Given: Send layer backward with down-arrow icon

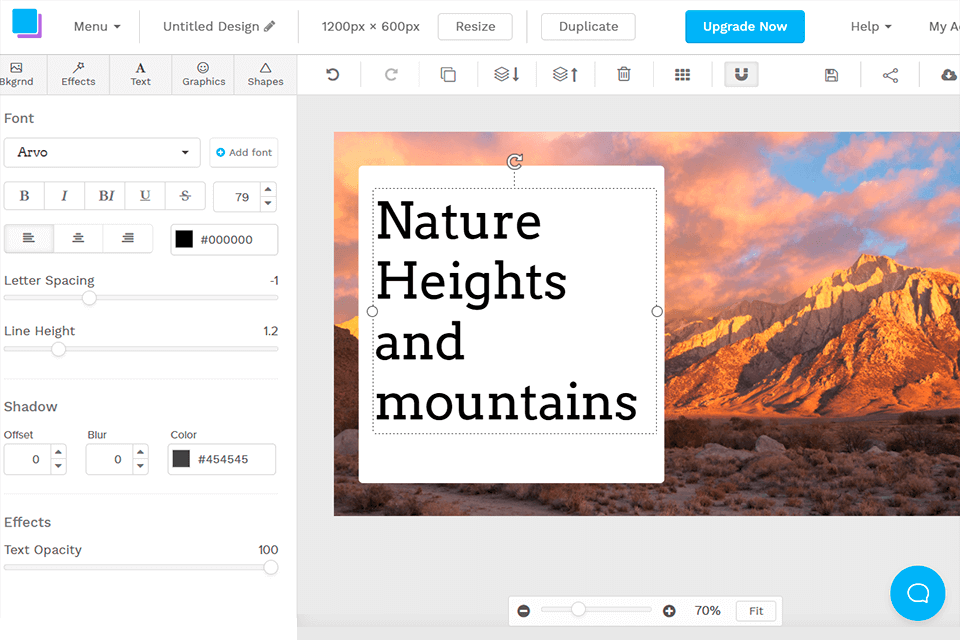Looking at the screenshot, I should (x=507, y=75).
